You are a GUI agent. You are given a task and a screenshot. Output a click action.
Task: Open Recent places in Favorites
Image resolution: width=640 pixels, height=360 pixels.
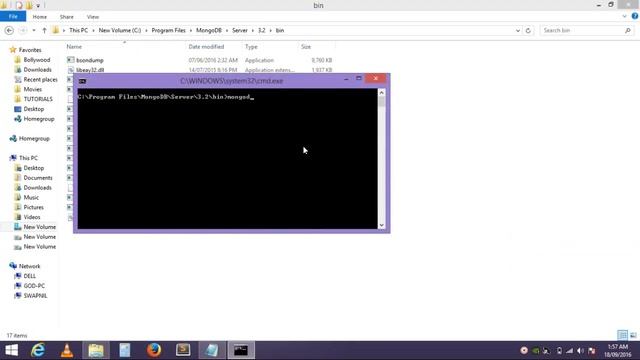tap(40, 80)
